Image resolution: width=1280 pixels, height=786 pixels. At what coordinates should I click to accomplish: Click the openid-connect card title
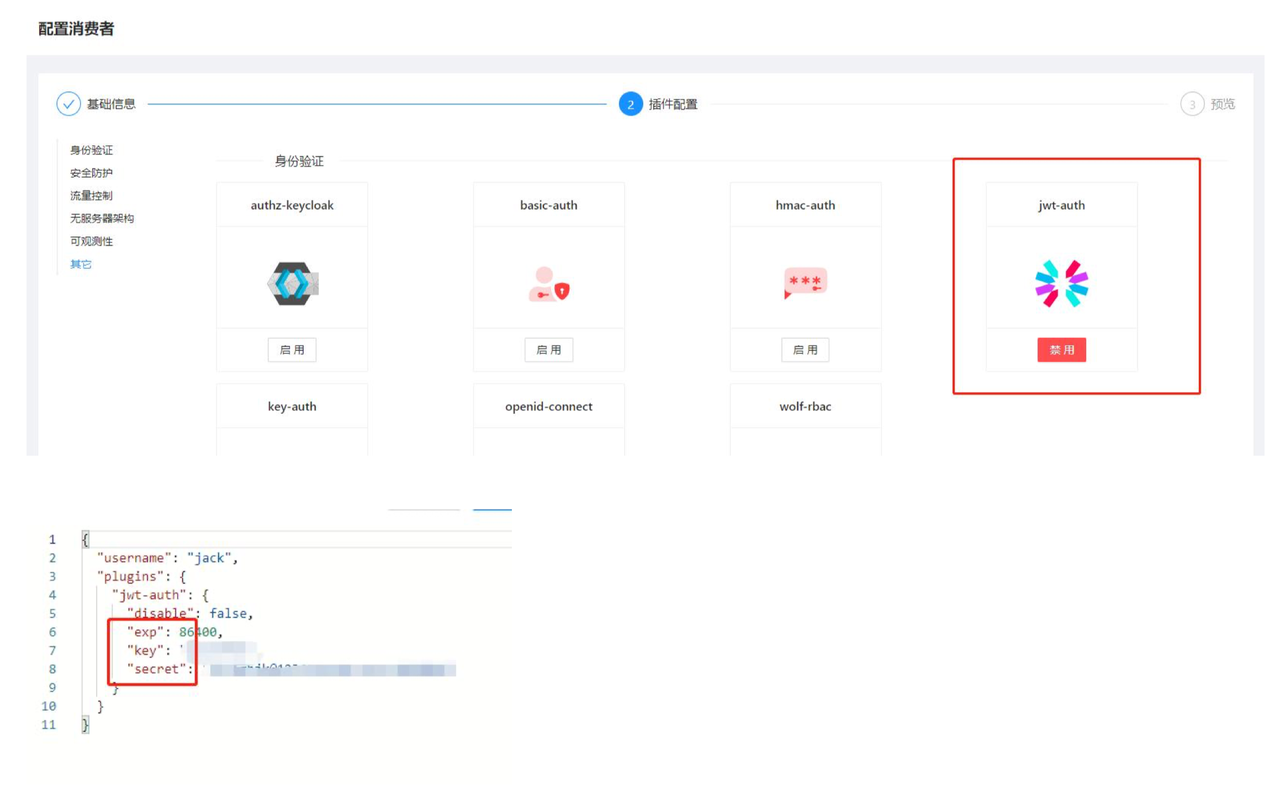[549, 406]
